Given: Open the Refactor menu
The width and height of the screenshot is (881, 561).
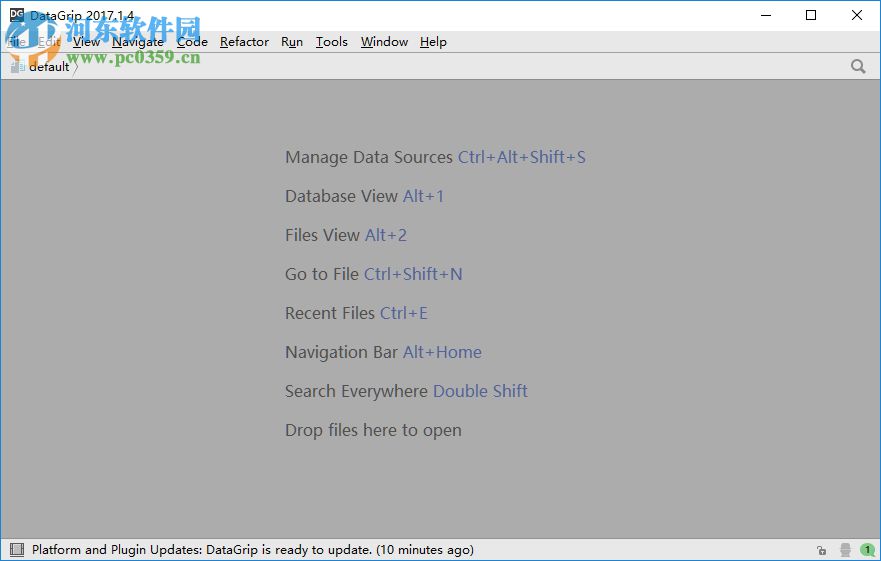Looking at the screenshot, I should pos(244,42).
